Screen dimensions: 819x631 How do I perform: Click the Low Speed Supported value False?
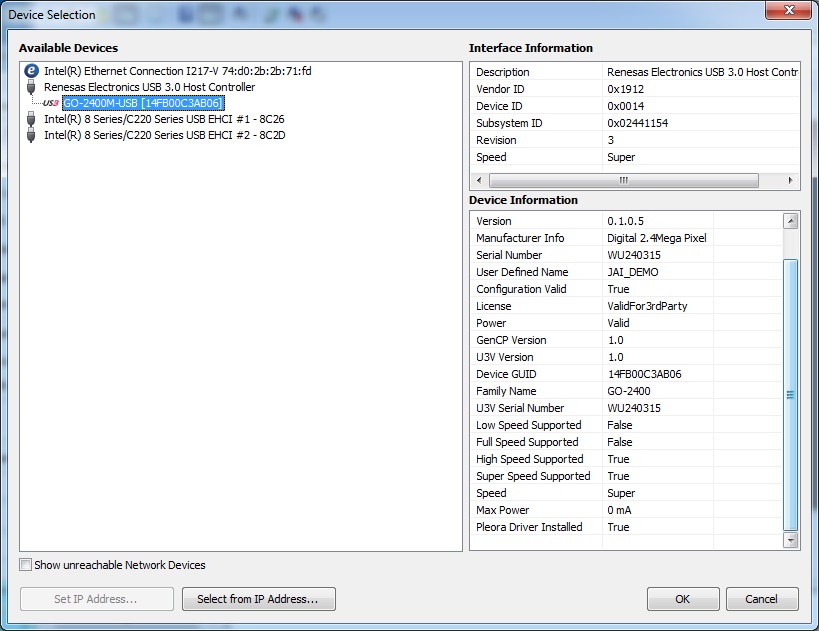pyautogui.click(x=619, y=425)
